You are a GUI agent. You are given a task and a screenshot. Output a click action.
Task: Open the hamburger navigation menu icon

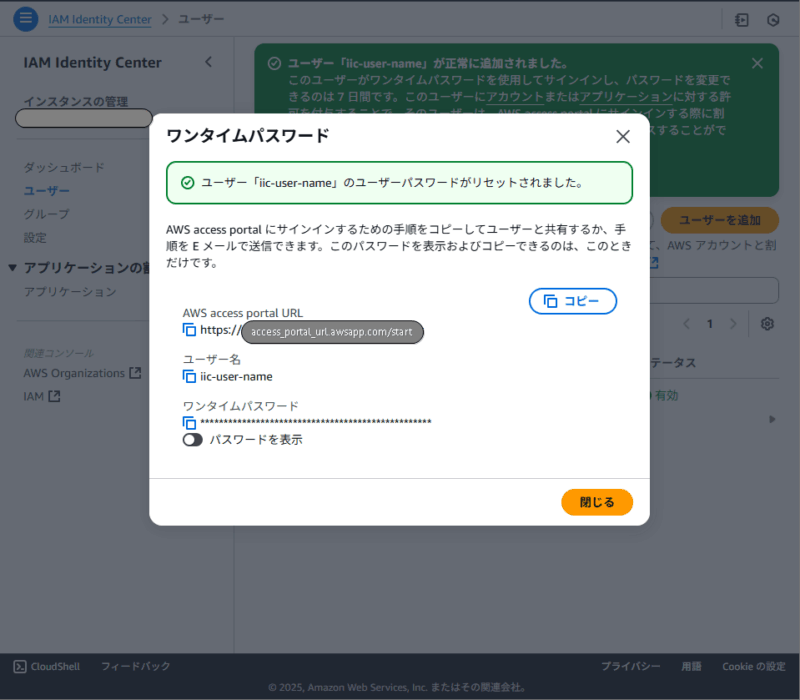26,19
